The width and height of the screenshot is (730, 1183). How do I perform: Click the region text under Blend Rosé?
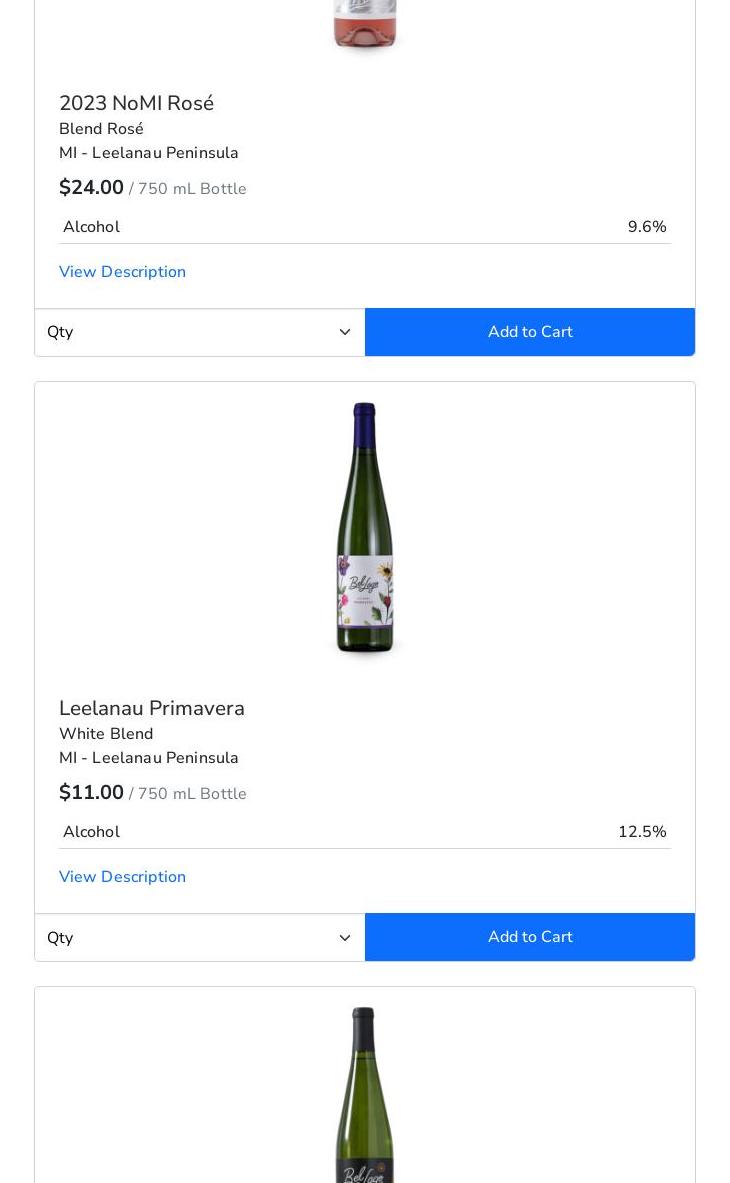149,153
